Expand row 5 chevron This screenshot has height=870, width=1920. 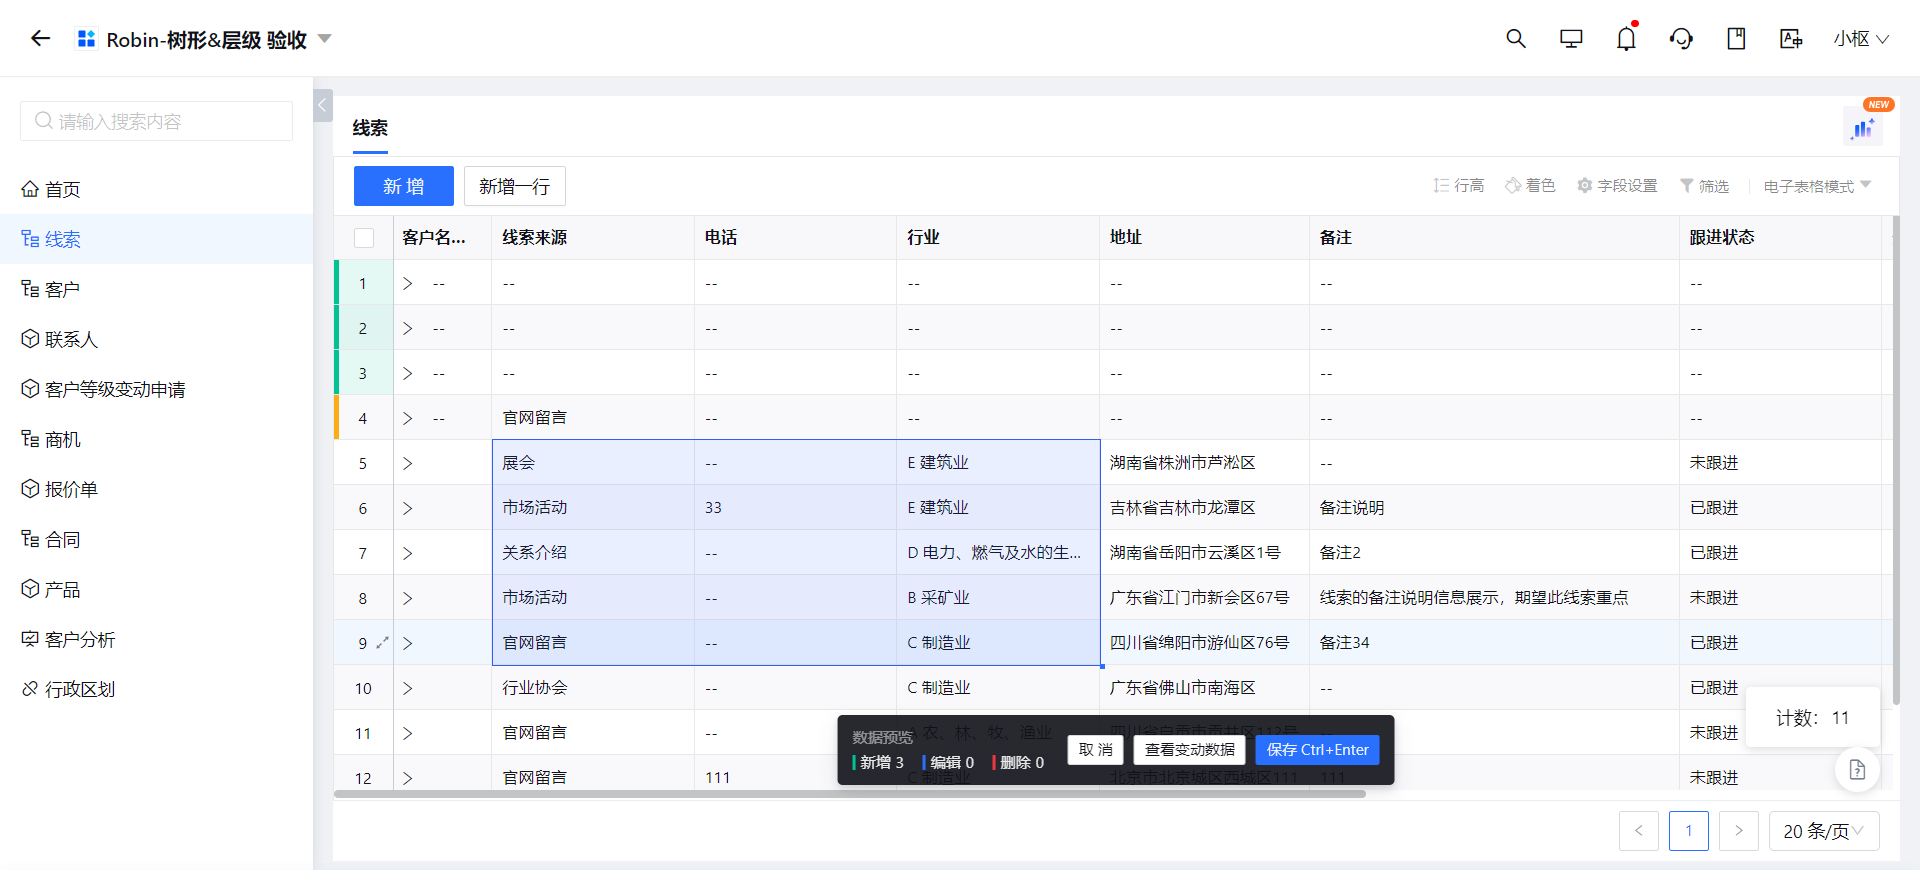407,463
